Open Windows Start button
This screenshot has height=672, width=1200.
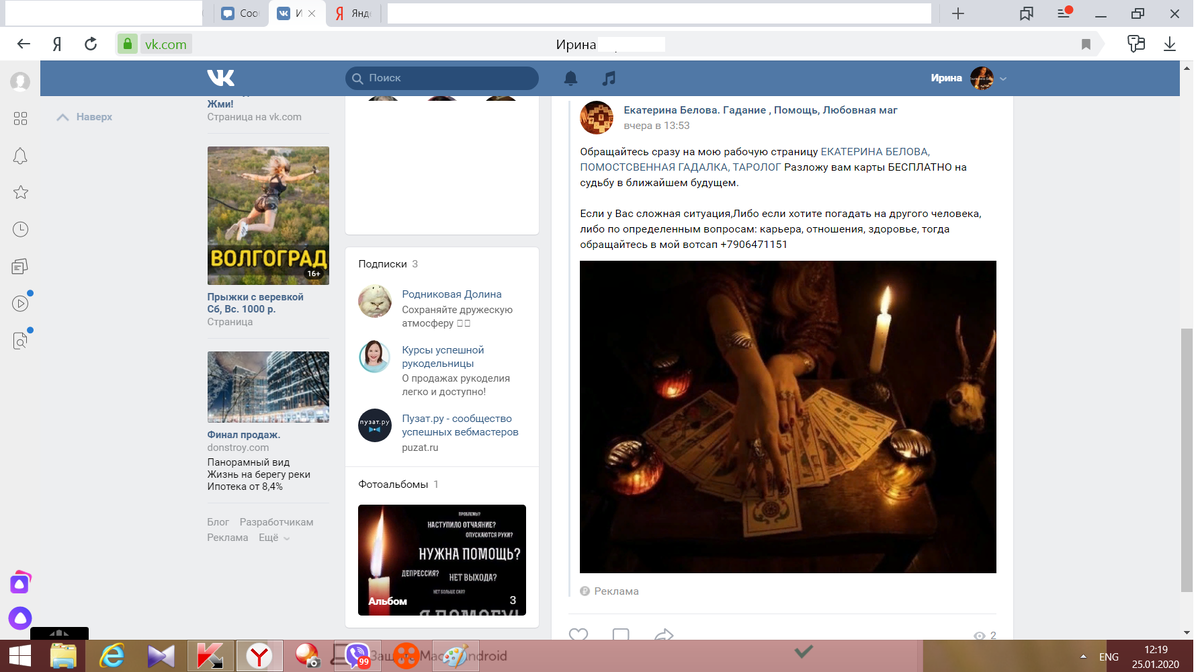[20, 656]
